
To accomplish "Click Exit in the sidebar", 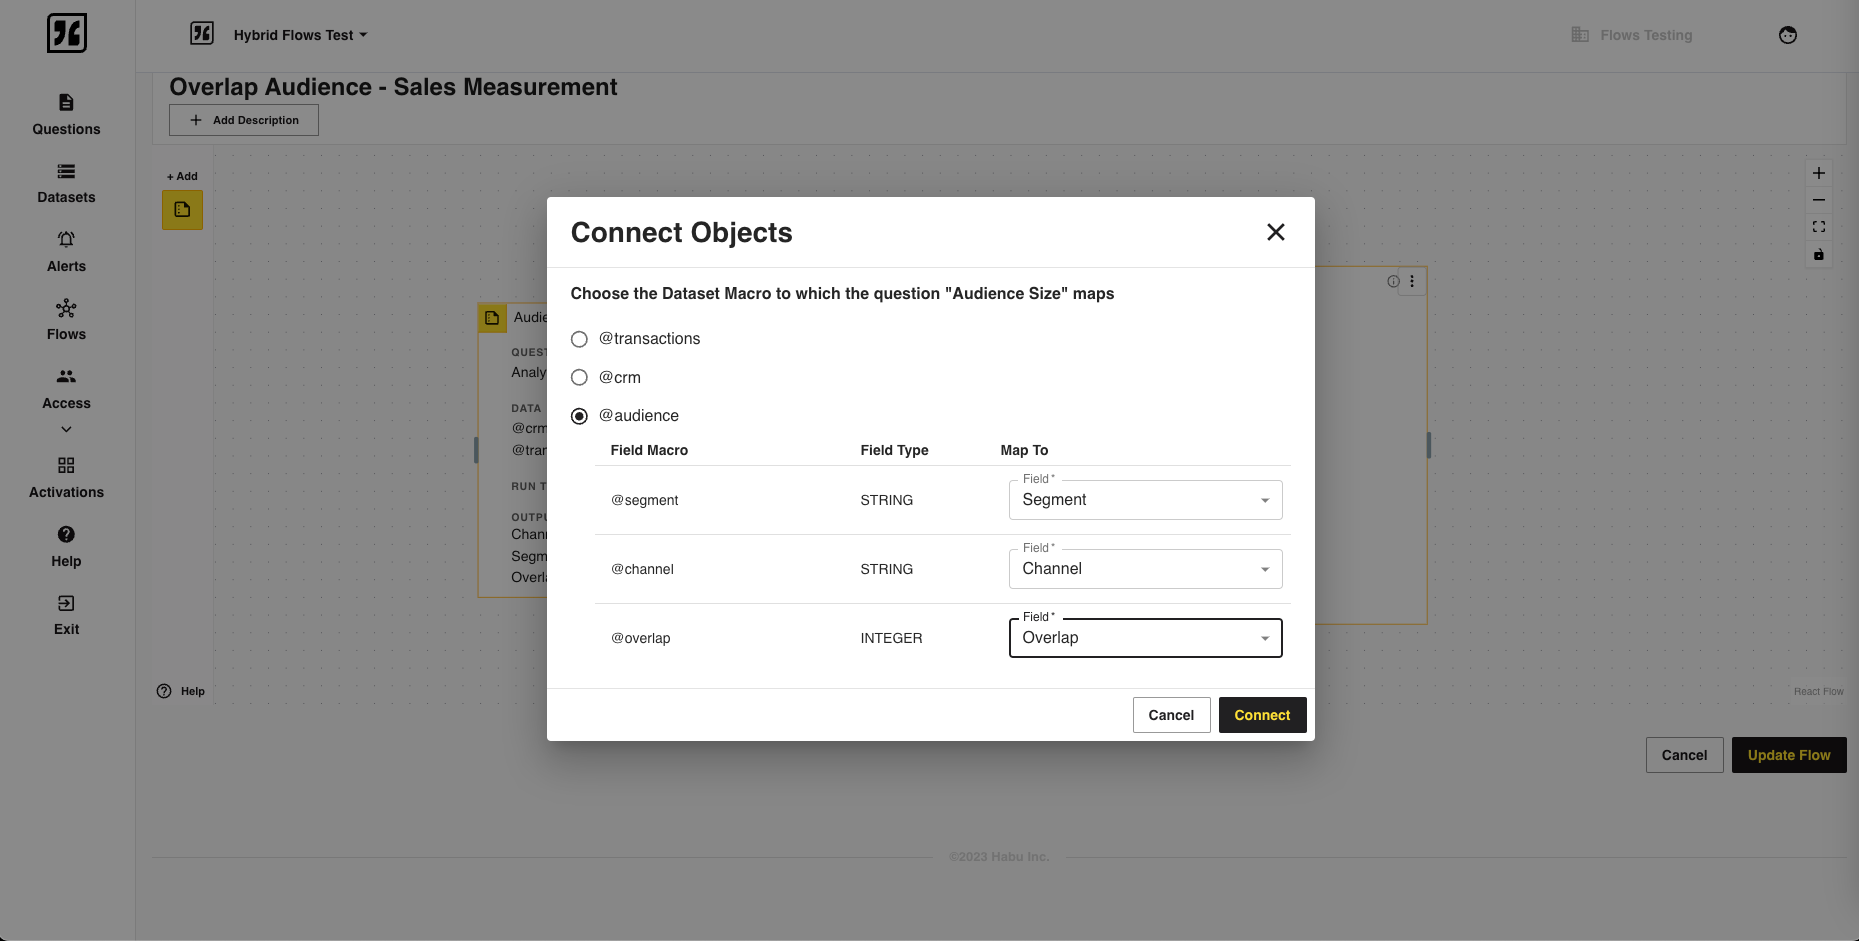I will [x=66, y=615].
